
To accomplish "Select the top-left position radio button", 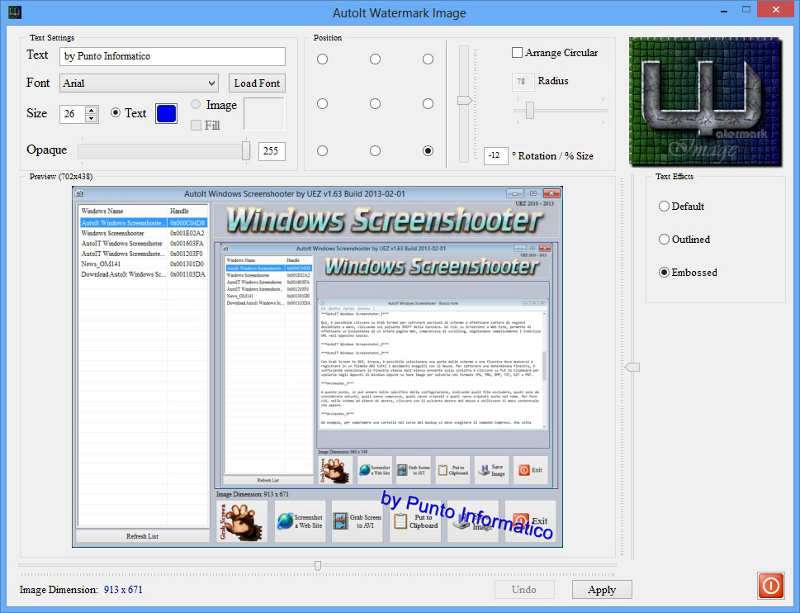I will click(x=322, y=59).
